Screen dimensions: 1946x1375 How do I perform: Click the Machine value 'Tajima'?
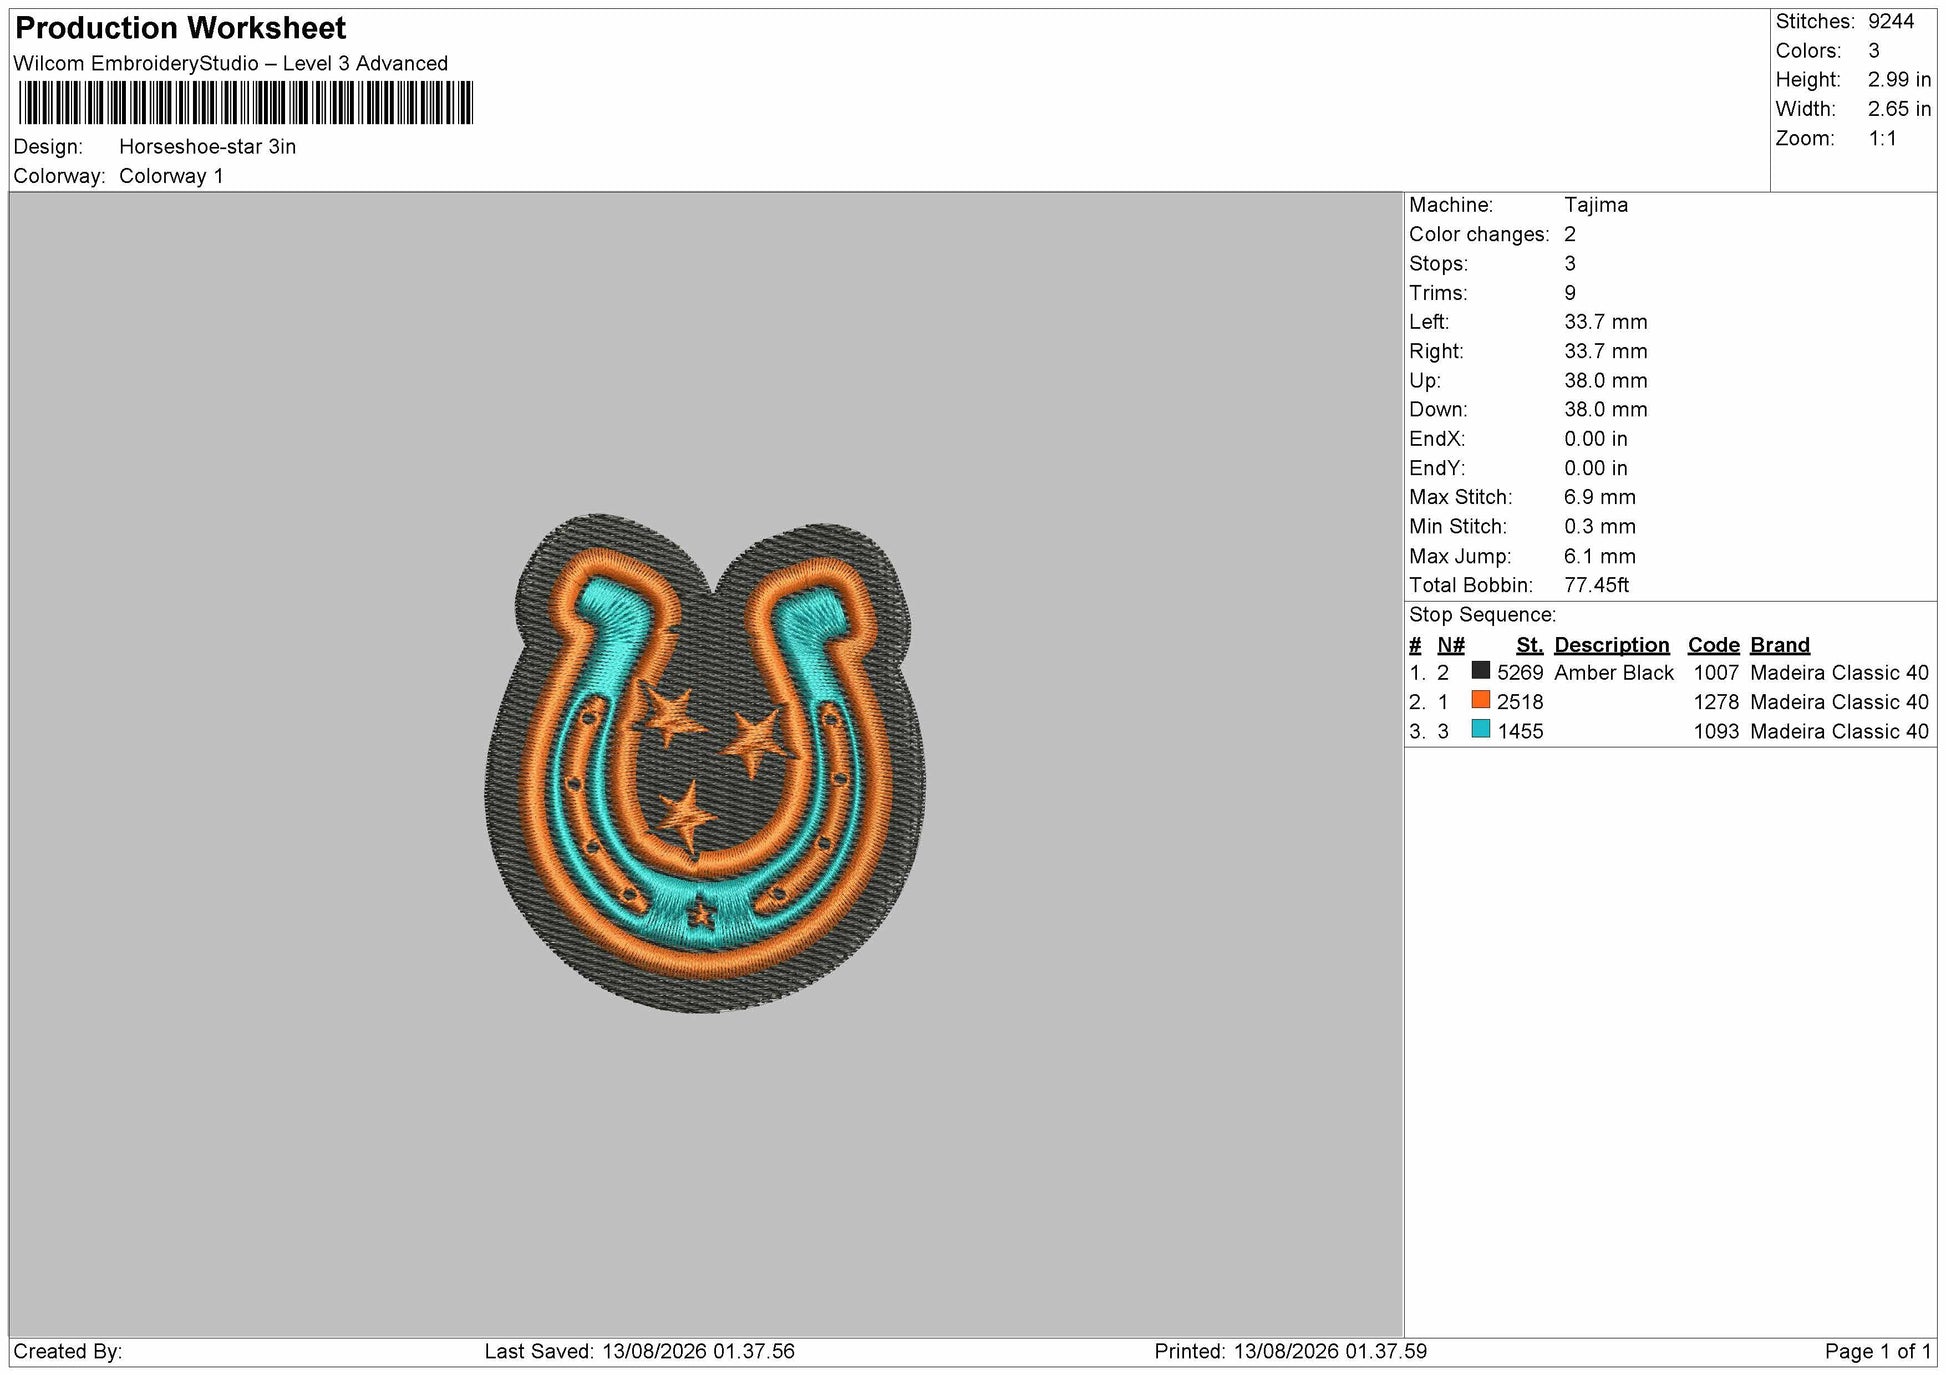(1596, 205)
